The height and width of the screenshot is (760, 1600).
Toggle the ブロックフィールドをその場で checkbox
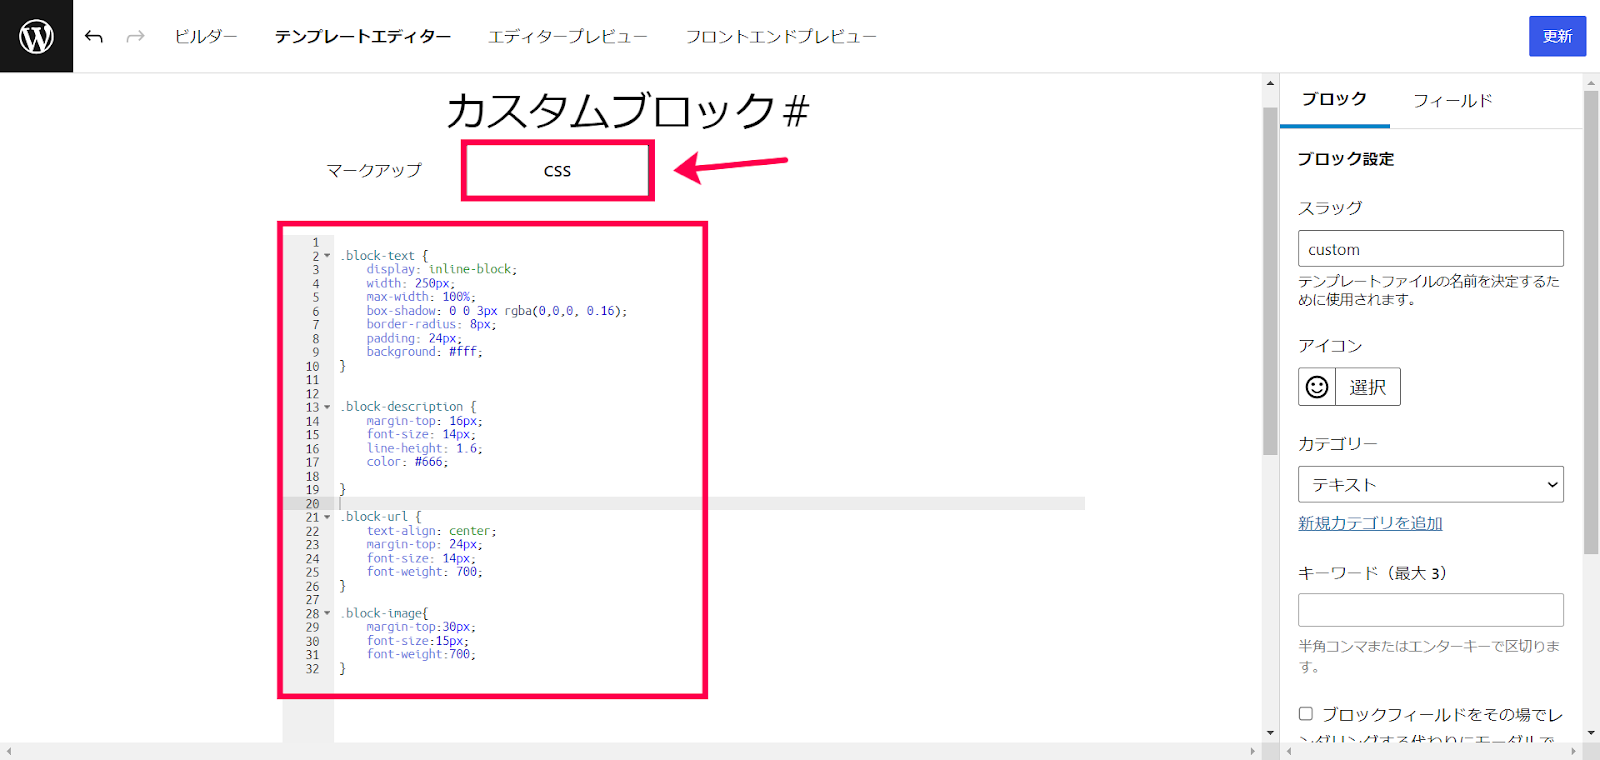click(x=1306, y=714)
